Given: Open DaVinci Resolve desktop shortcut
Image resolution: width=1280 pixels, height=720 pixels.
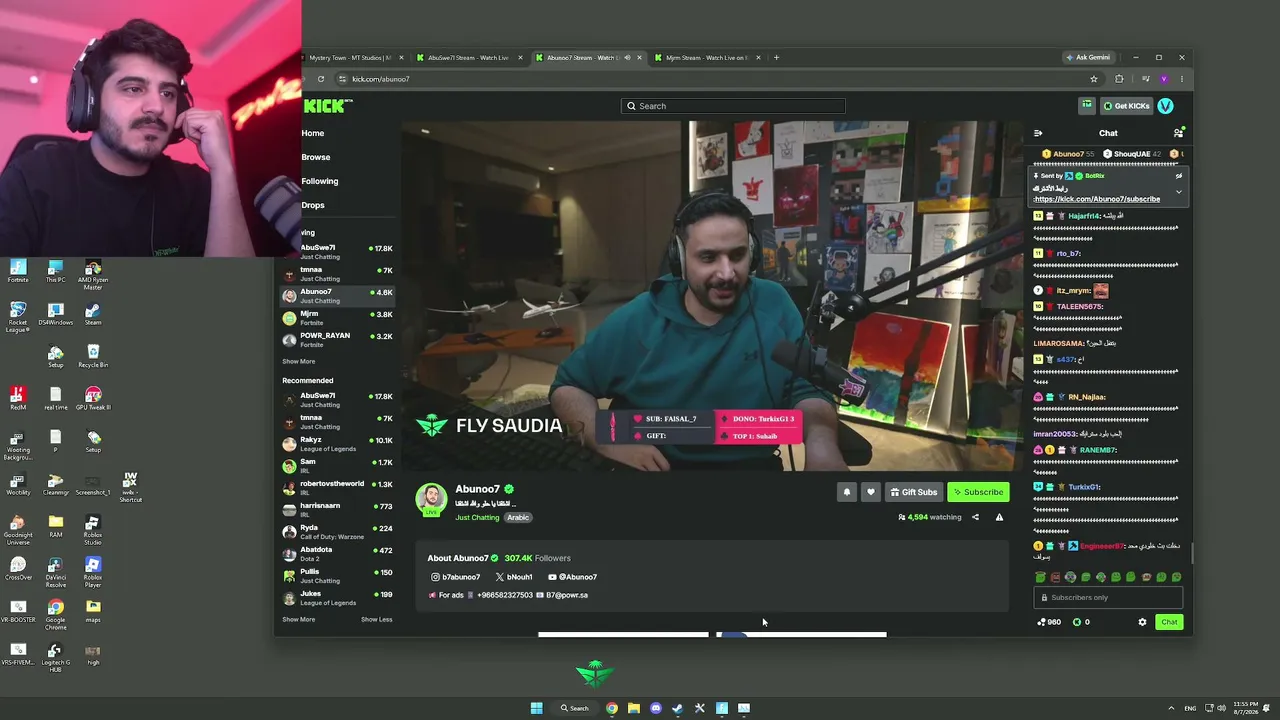Looking at the screenshot, I should coord(55,573).
